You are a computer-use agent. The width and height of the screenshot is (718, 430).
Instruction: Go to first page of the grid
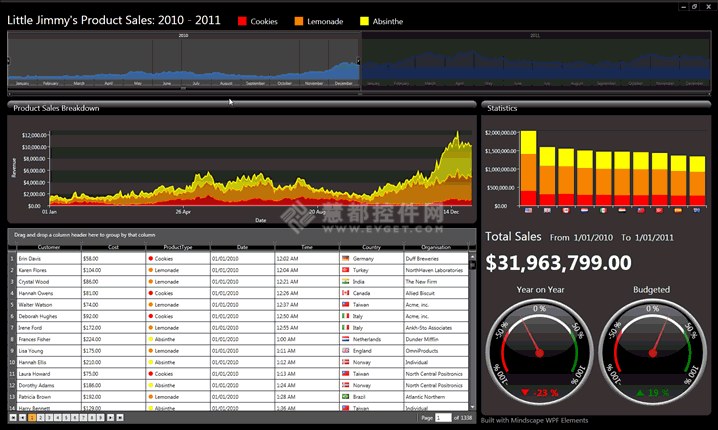tap(13, 418)
